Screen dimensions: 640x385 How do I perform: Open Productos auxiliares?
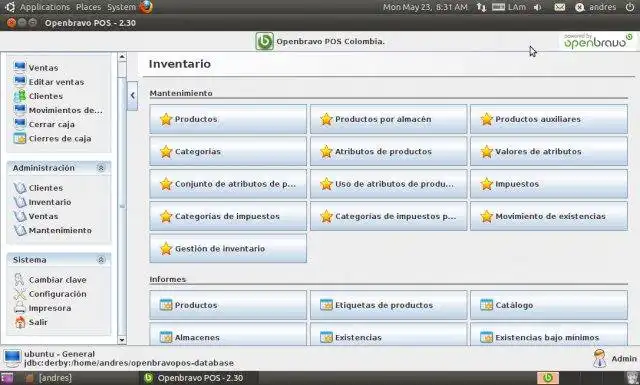pos(549,119)
